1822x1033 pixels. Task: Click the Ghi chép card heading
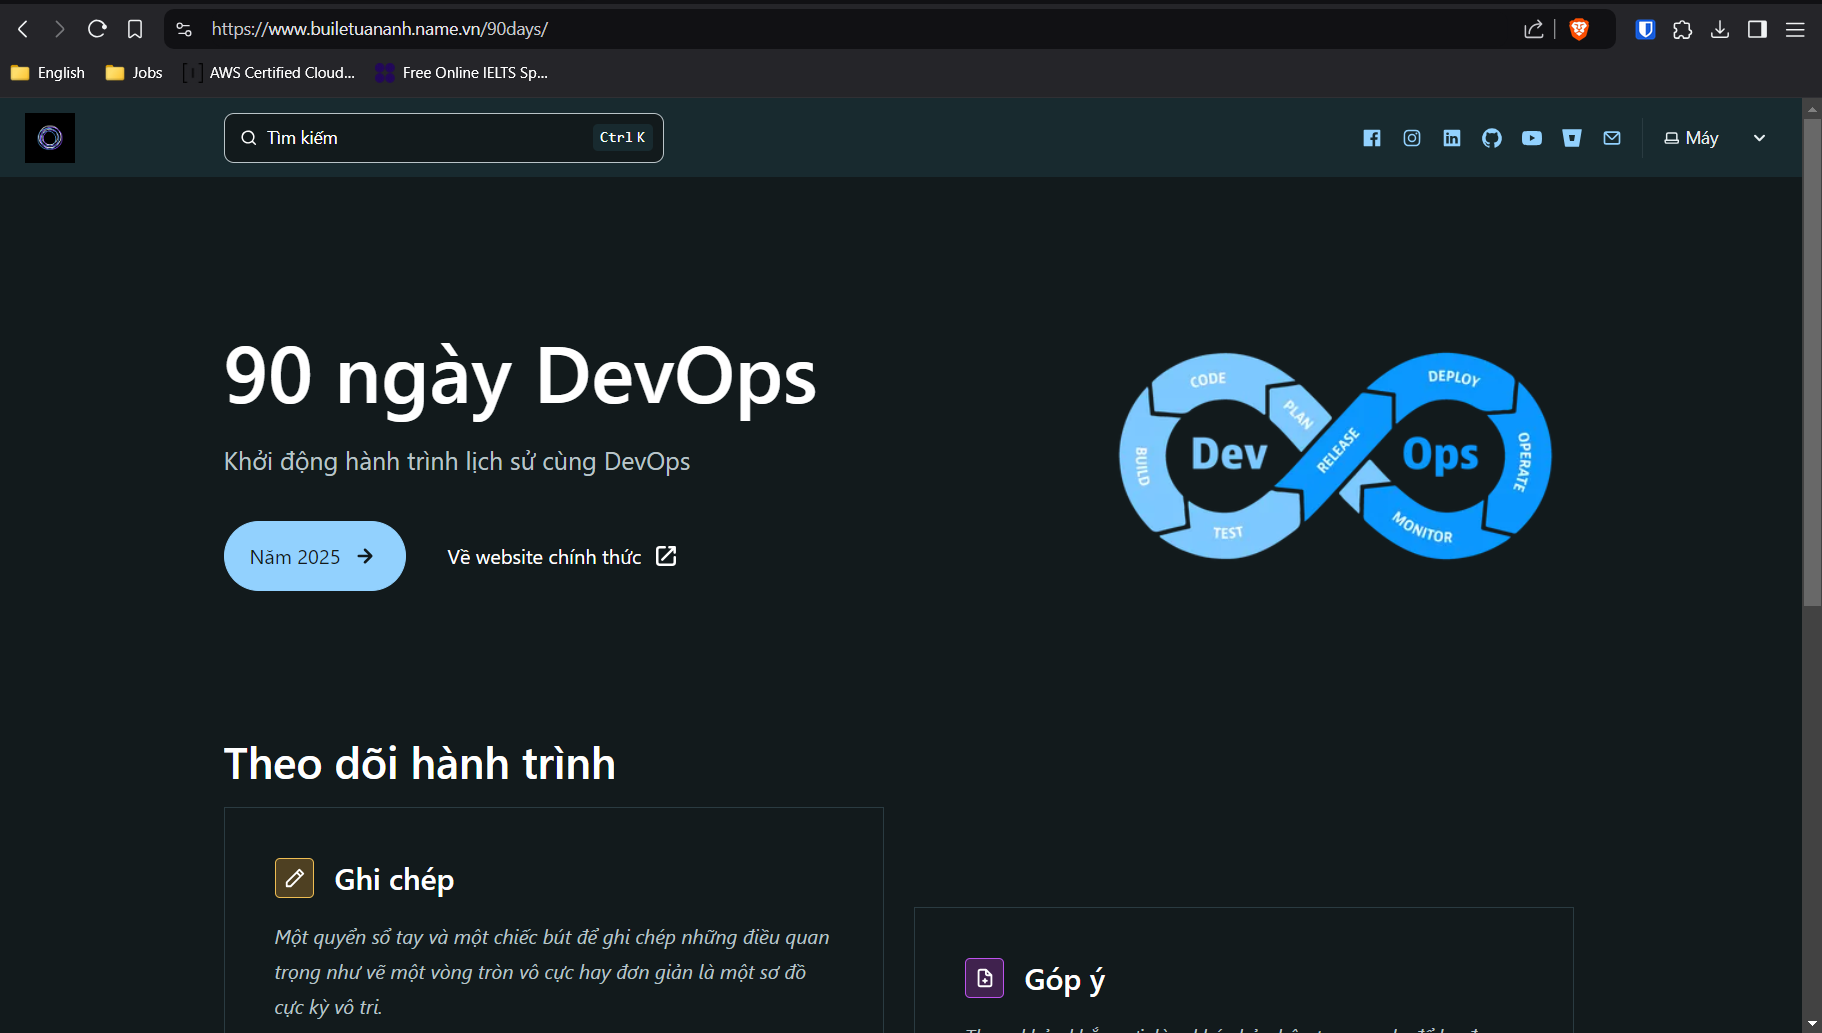click(394, 880)
